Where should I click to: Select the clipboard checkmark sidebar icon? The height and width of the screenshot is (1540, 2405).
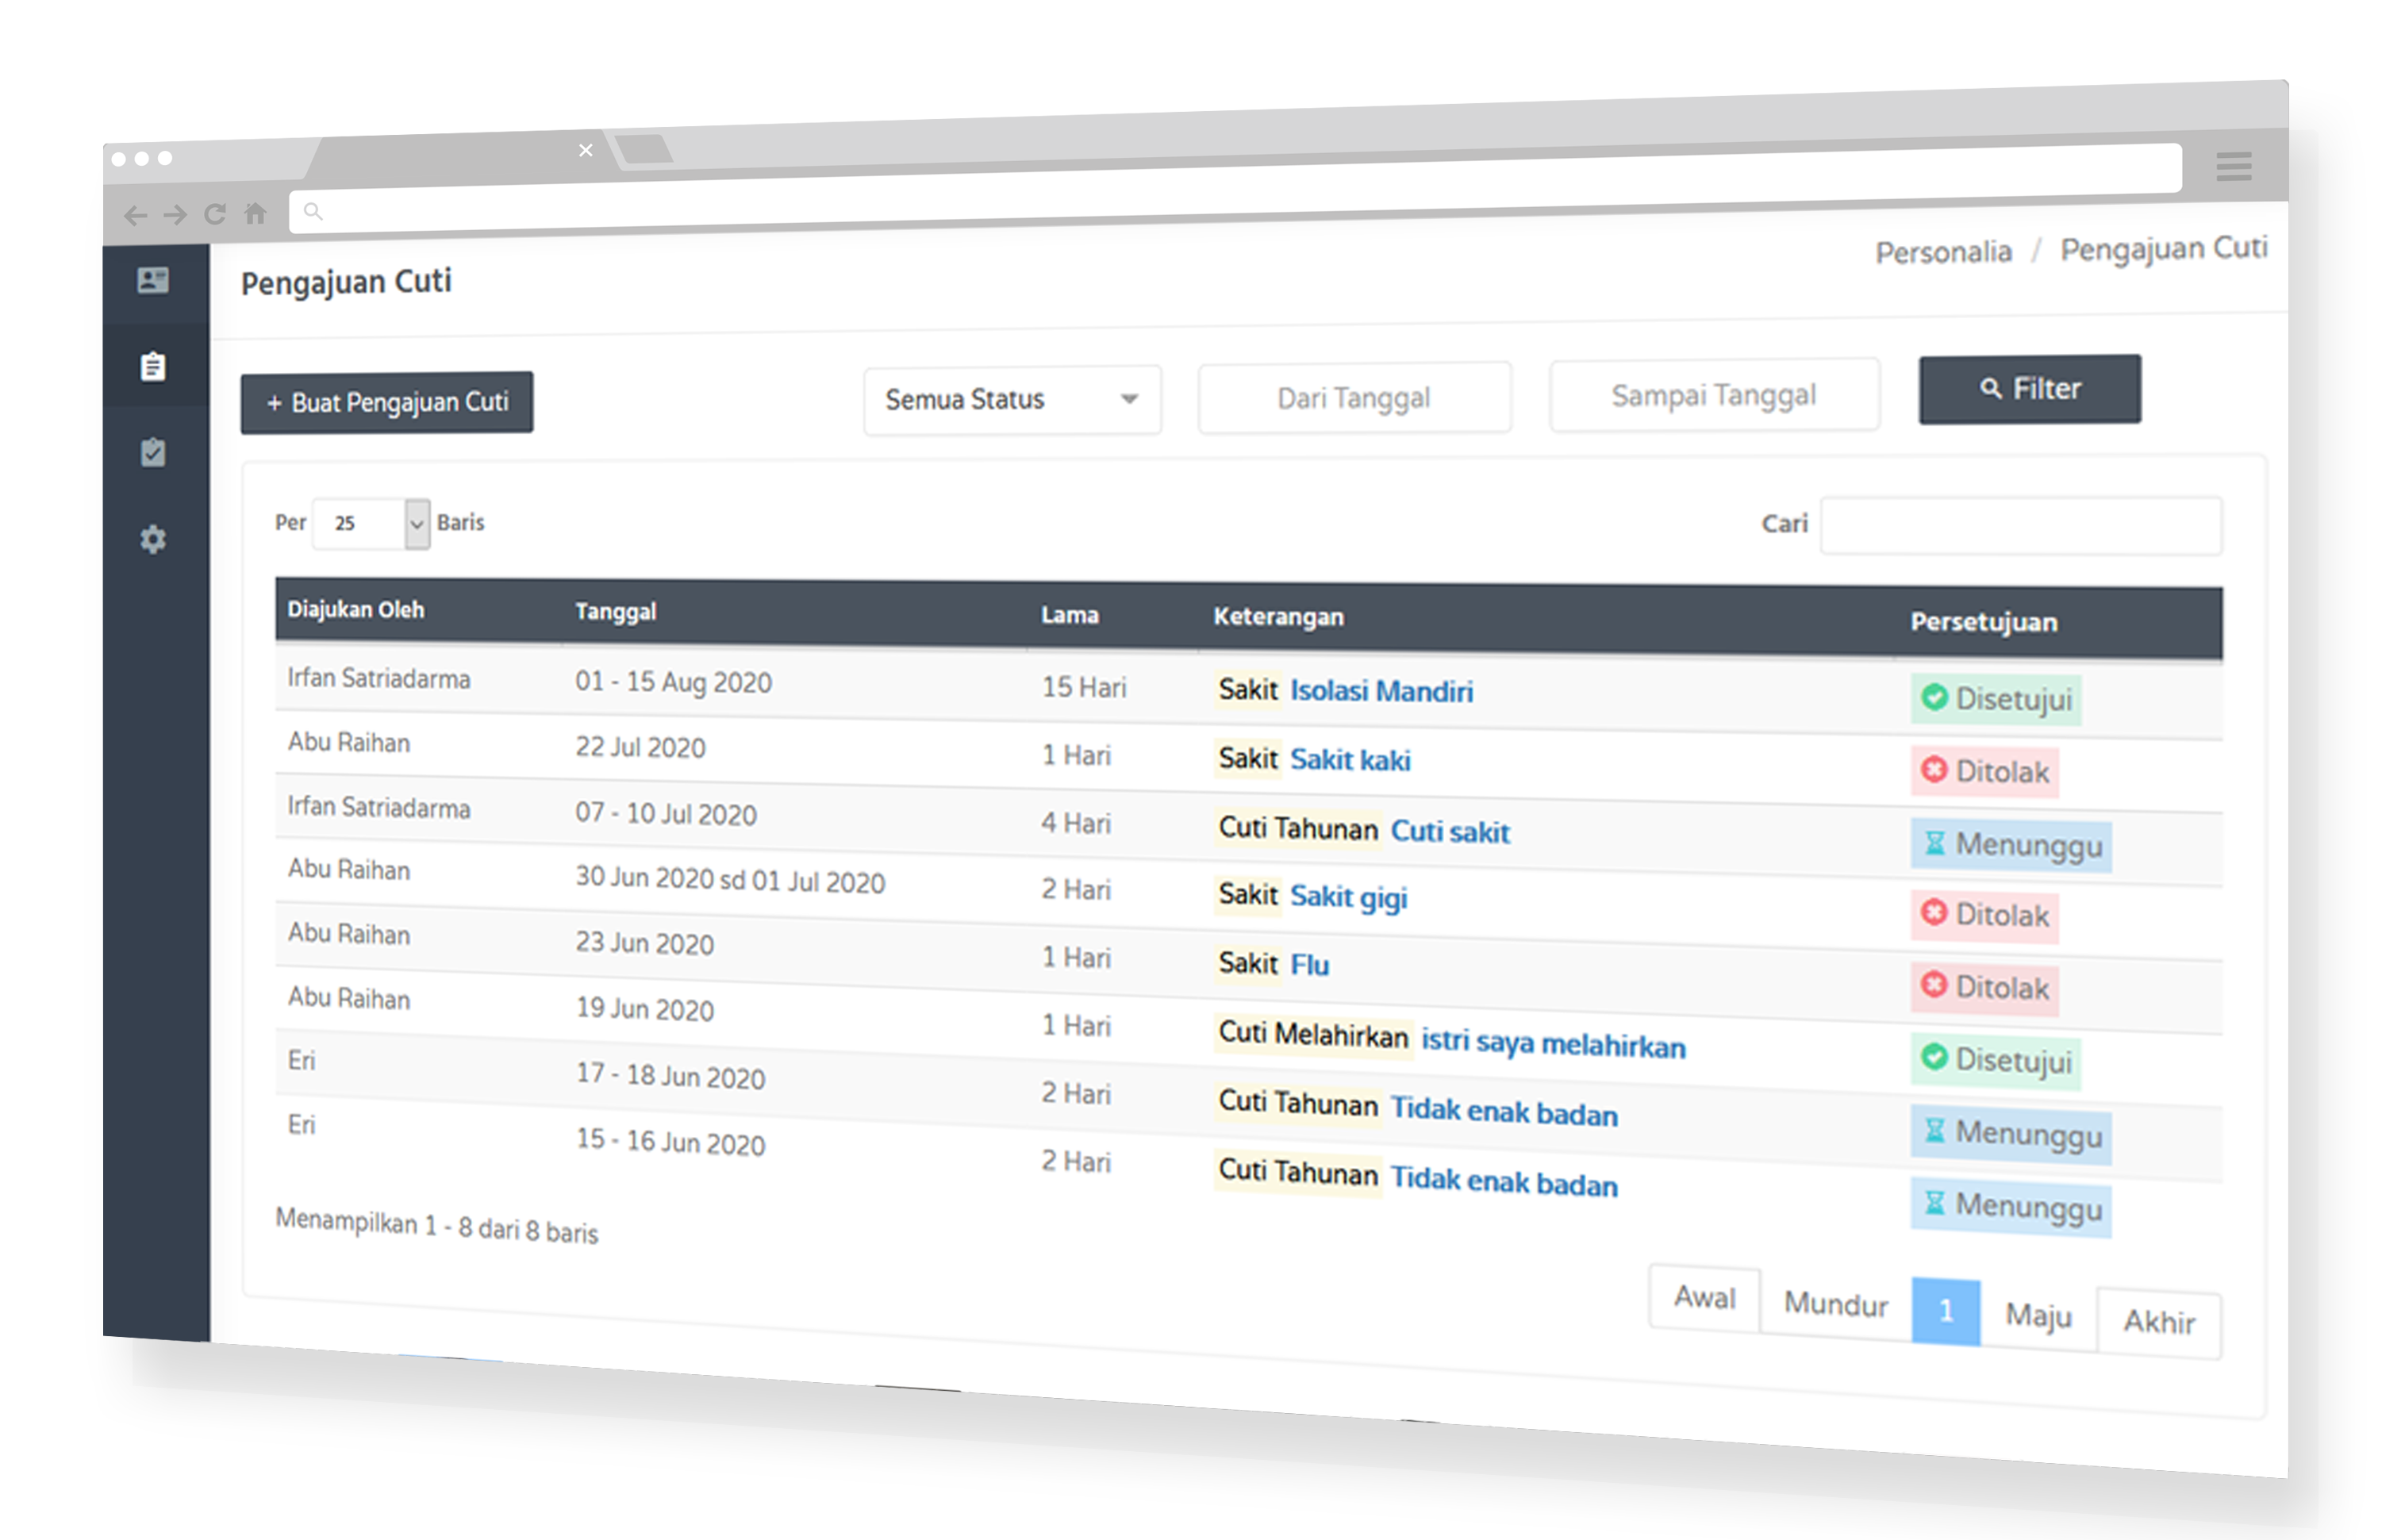pyautogui.click(x=153, y=453)
